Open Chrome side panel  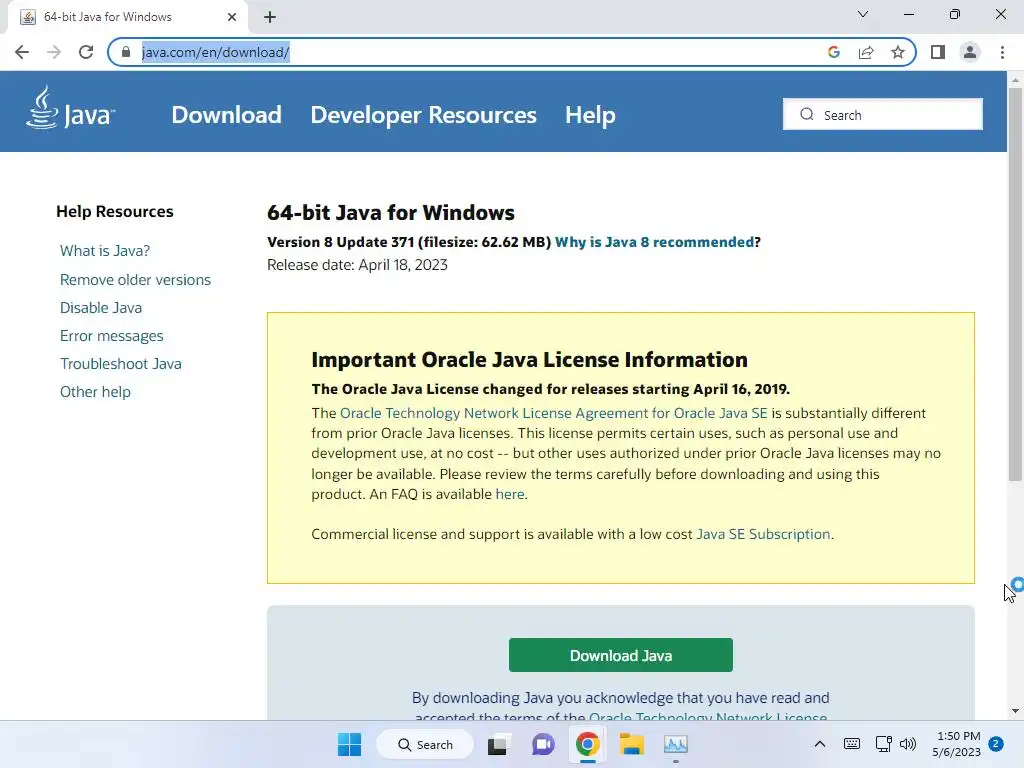tap(938, 52)
